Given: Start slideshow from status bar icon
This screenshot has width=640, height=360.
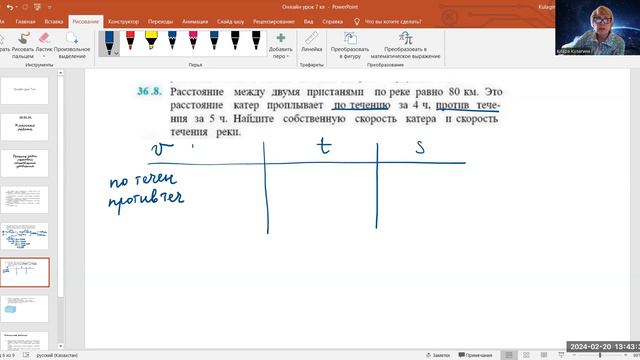Looking at the screenshot, I should coord(561,355).
